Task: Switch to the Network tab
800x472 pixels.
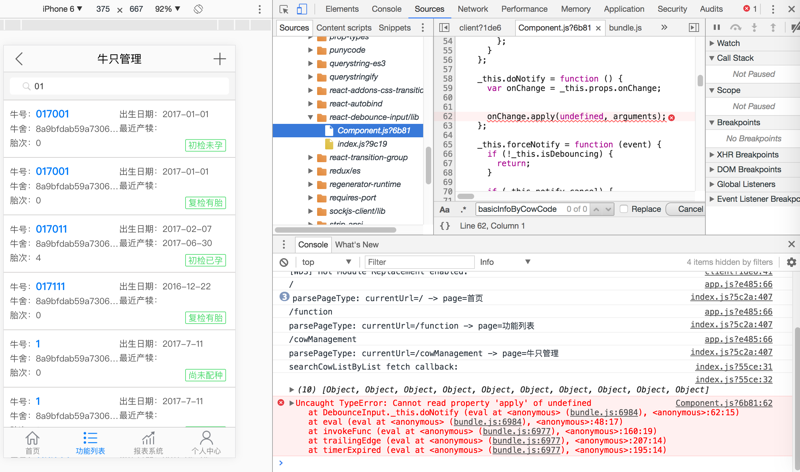Action: coord(473,9)
